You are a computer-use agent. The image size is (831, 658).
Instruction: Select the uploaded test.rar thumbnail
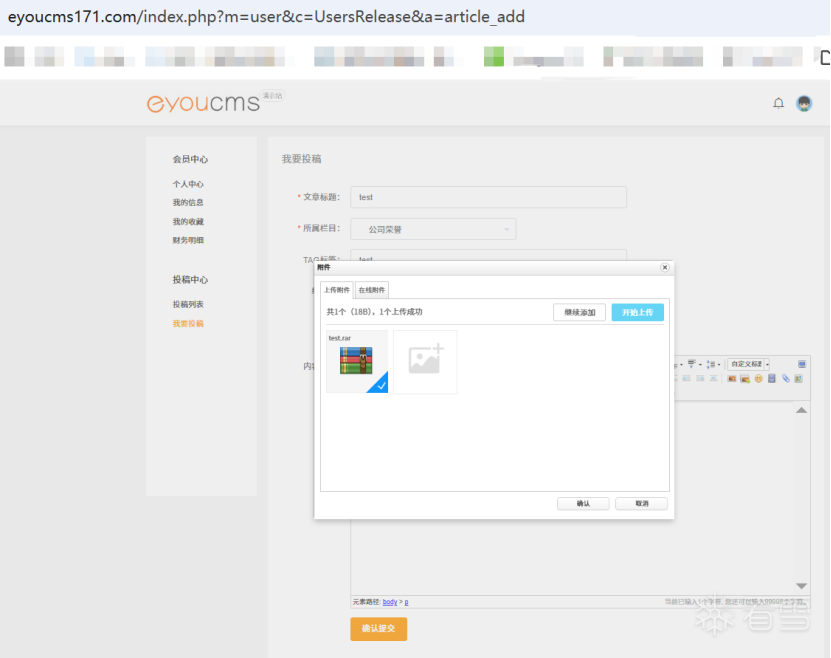[x=357, y=362]
